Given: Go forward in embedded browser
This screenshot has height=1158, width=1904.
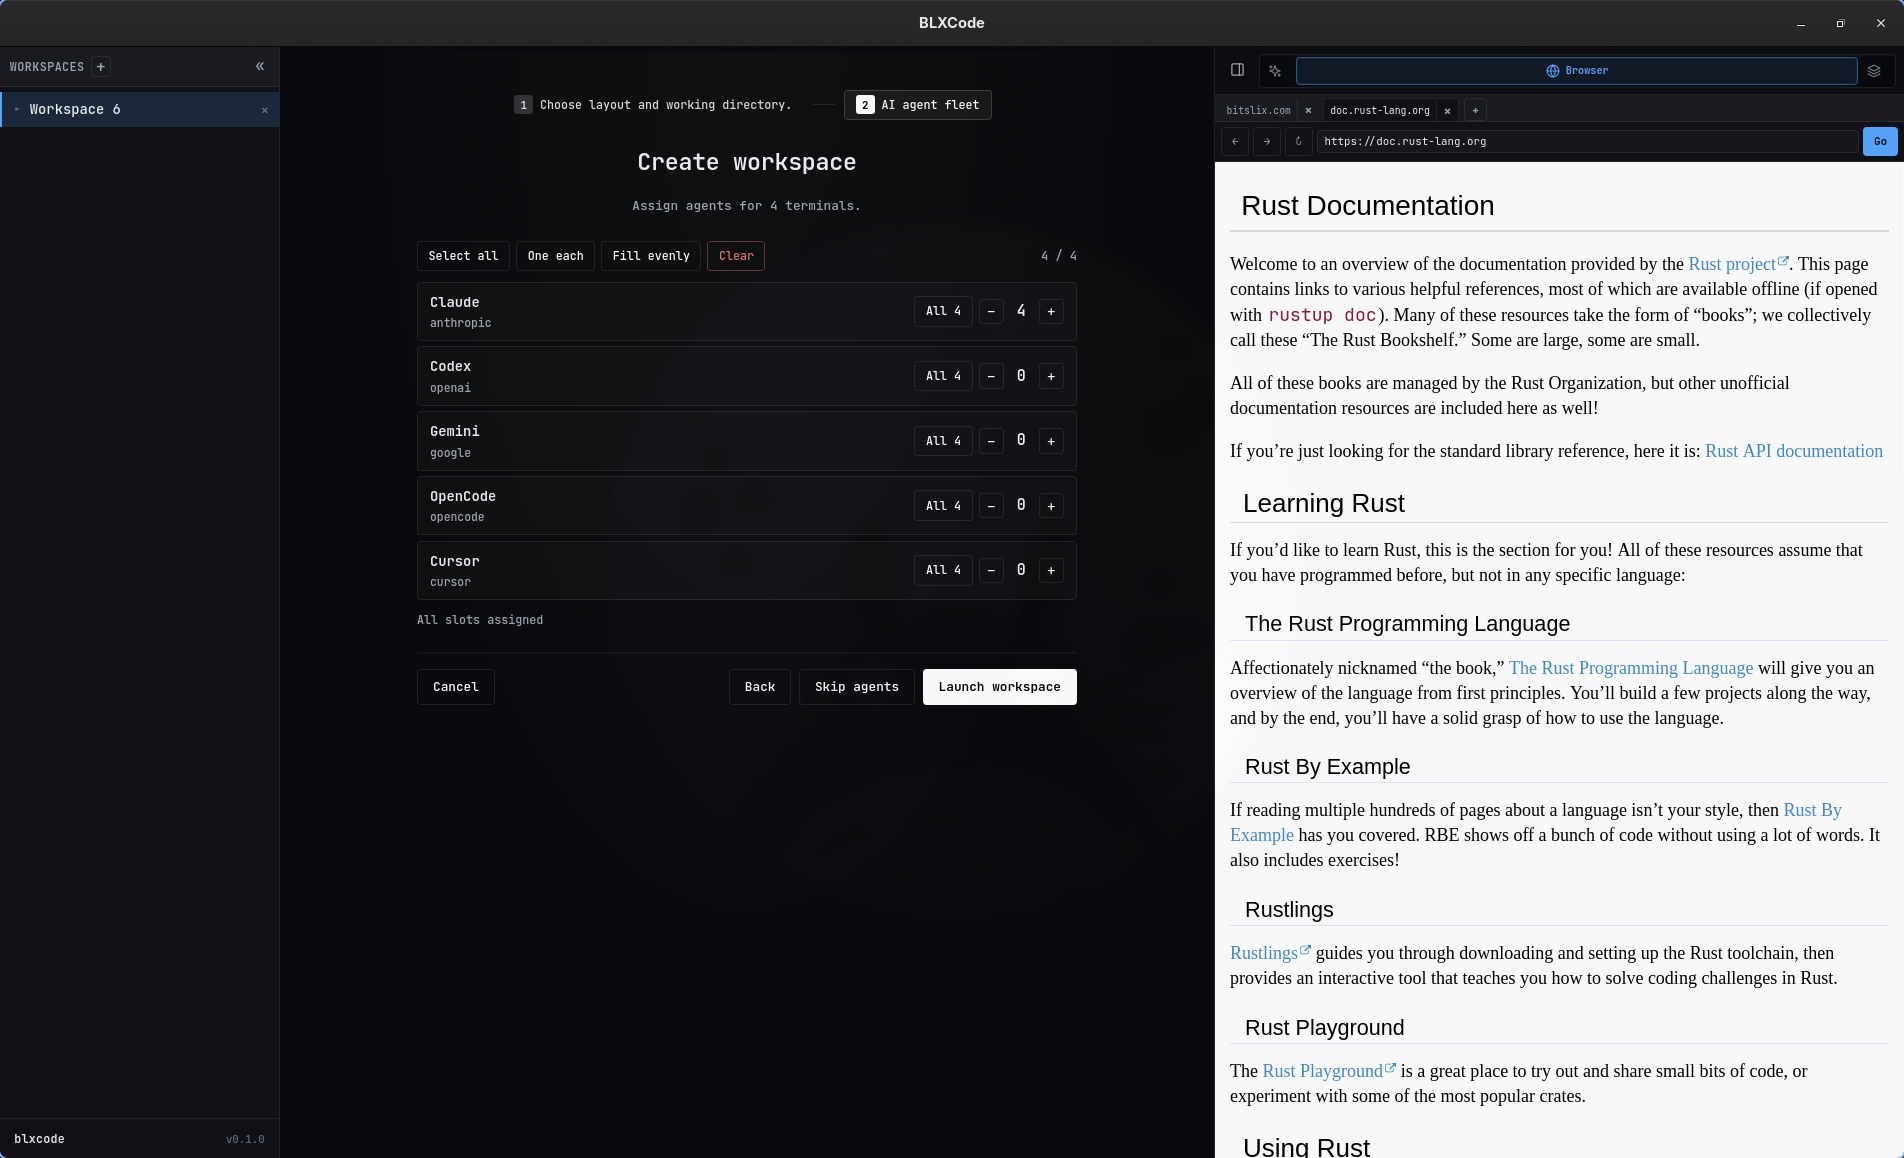Looking at the screenshot, I should pyautogui.click(x=1267, y=142).
